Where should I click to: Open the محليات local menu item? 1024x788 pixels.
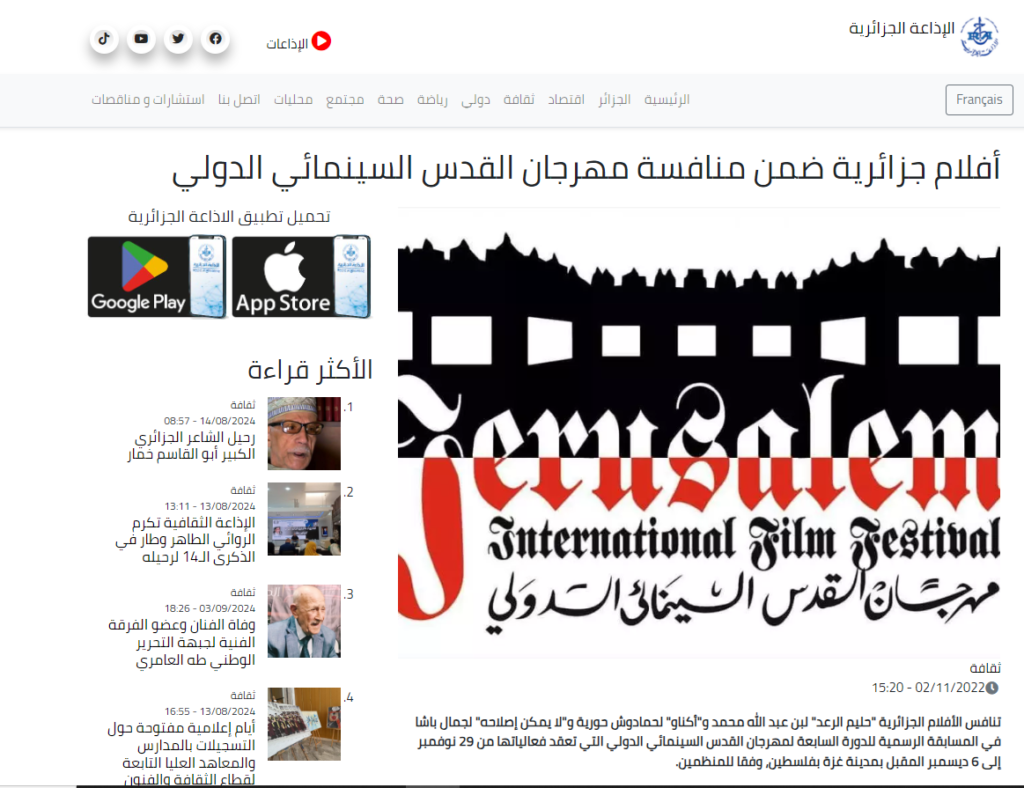click(x=293, y=99)
